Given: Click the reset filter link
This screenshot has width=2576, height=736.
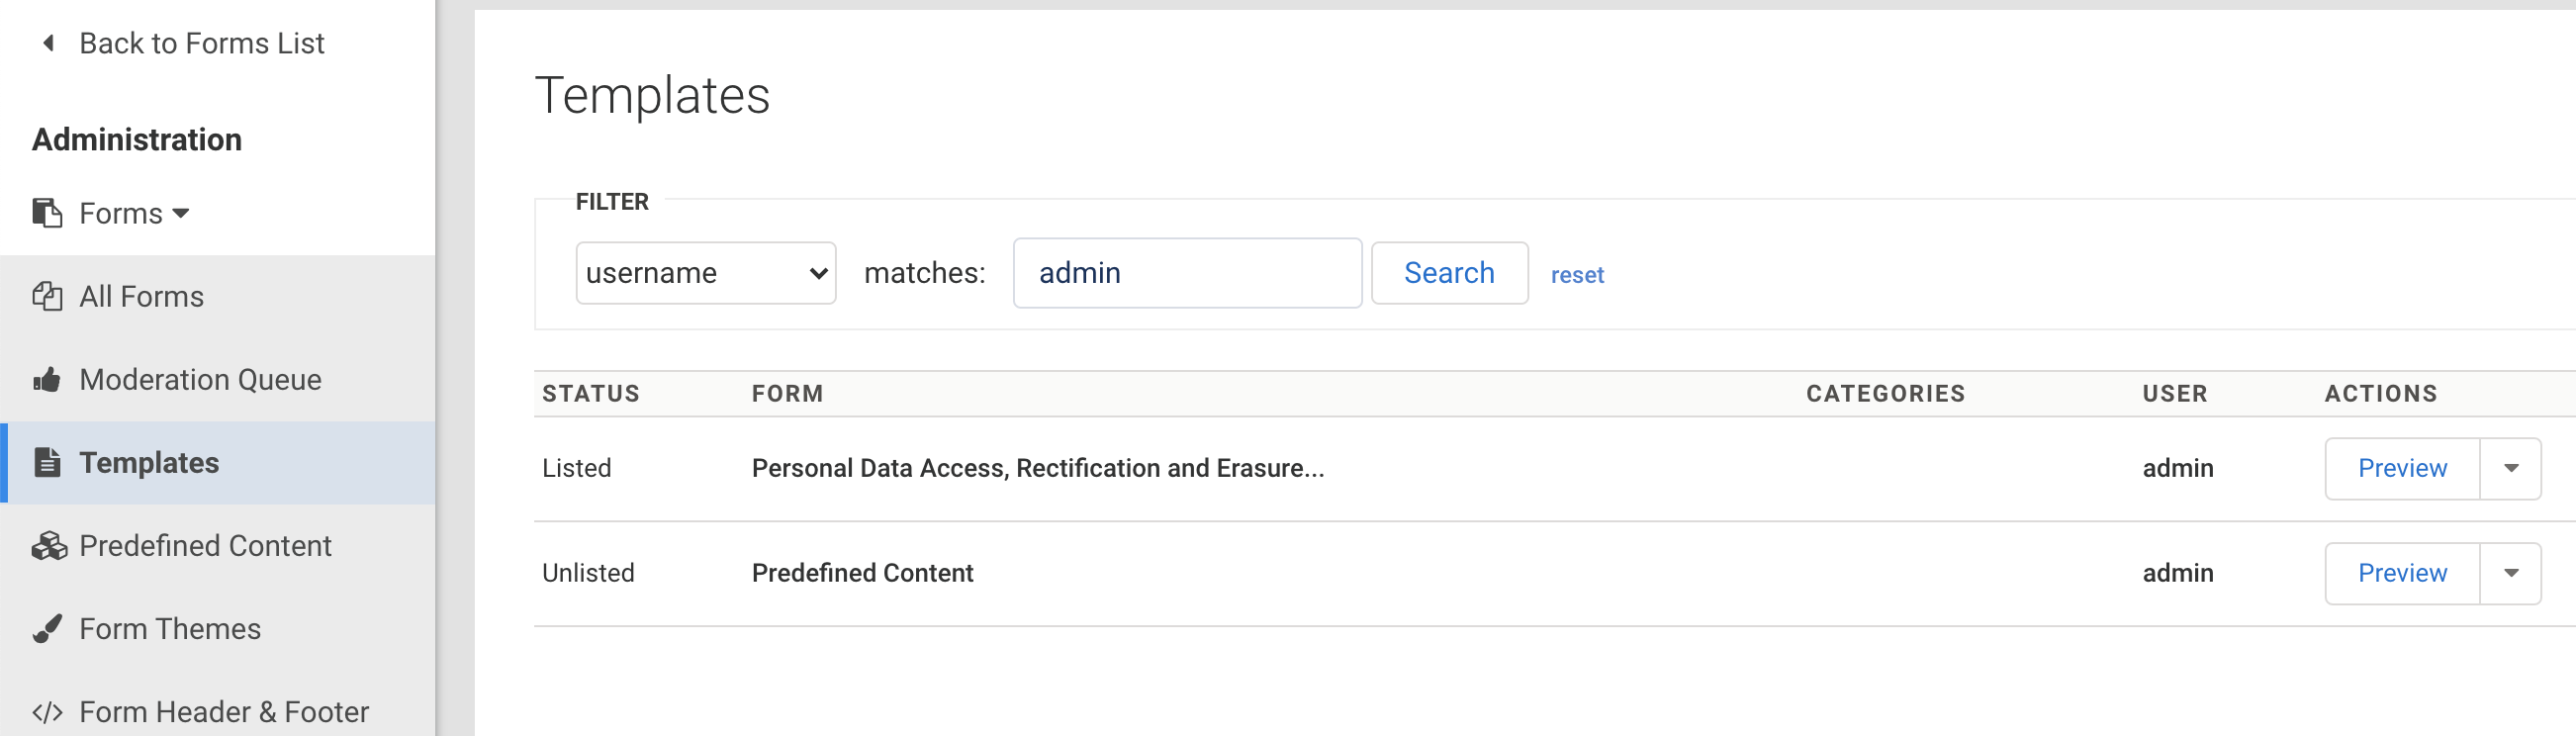Looking at the screenshot, I should pos(1576,275).
